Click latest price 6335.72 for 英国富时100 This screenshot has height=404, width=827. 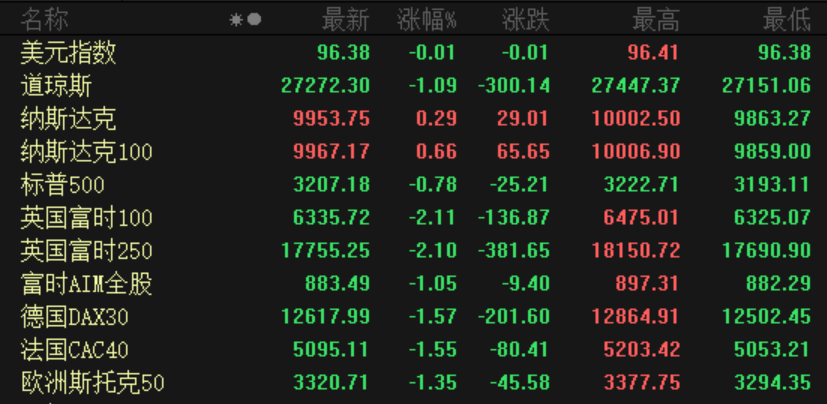332,217
